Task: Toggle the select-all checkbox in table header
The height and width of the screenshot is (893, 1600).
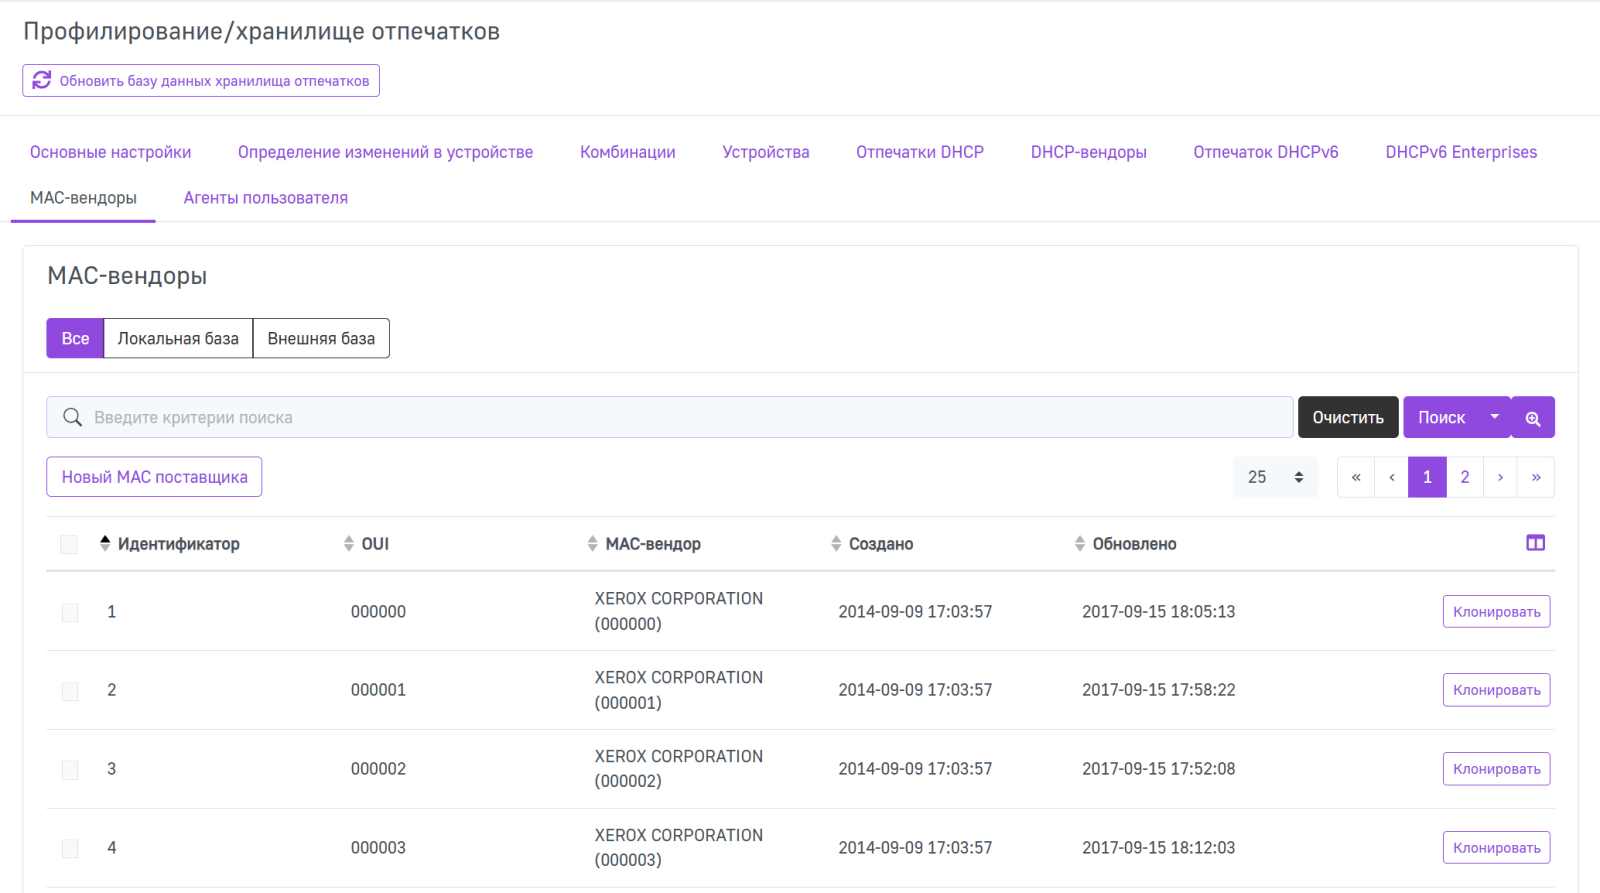Action: click(x=69, y=544)
